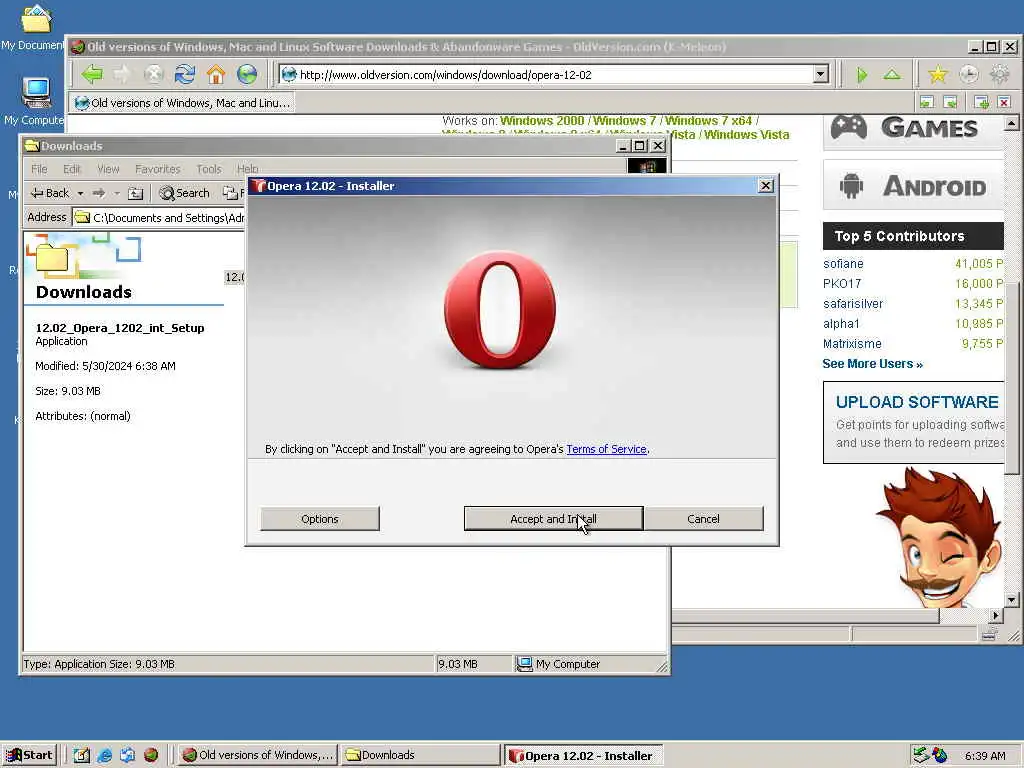Viewport: 1024px width, 768px height.
Task: Open contributor PKO17 profile
Action: click(x=842, y=283)
